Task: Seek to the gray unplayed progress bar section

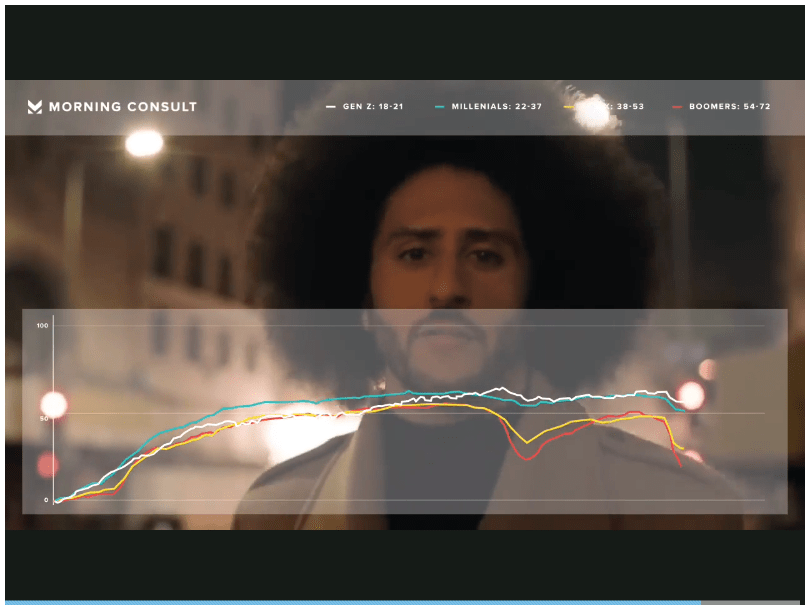Action: [754, 603]
